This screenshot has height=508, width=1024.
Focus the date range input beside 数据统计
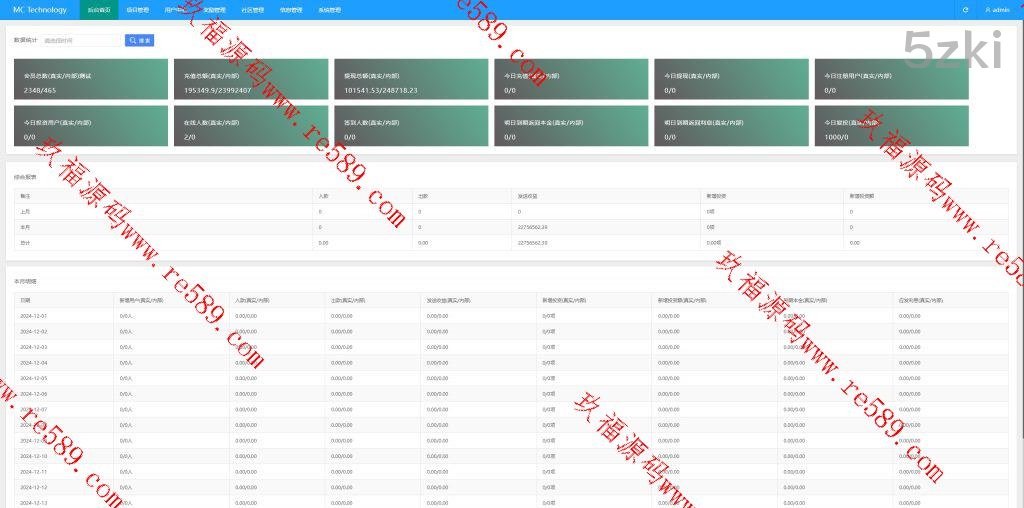(x=80, y=41)
